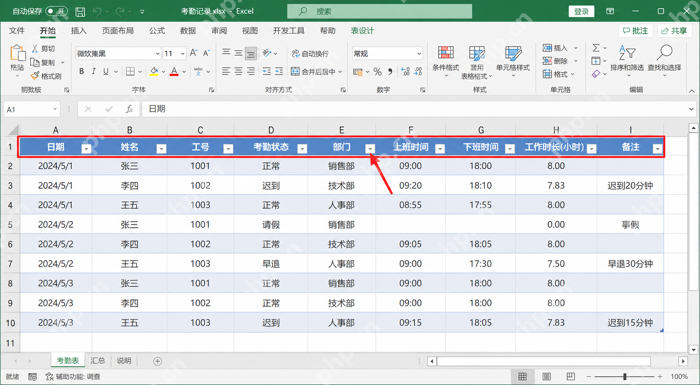Increase font size with larger A icon
The height and width of the screenshot is (385, 700).
point(193,53)
